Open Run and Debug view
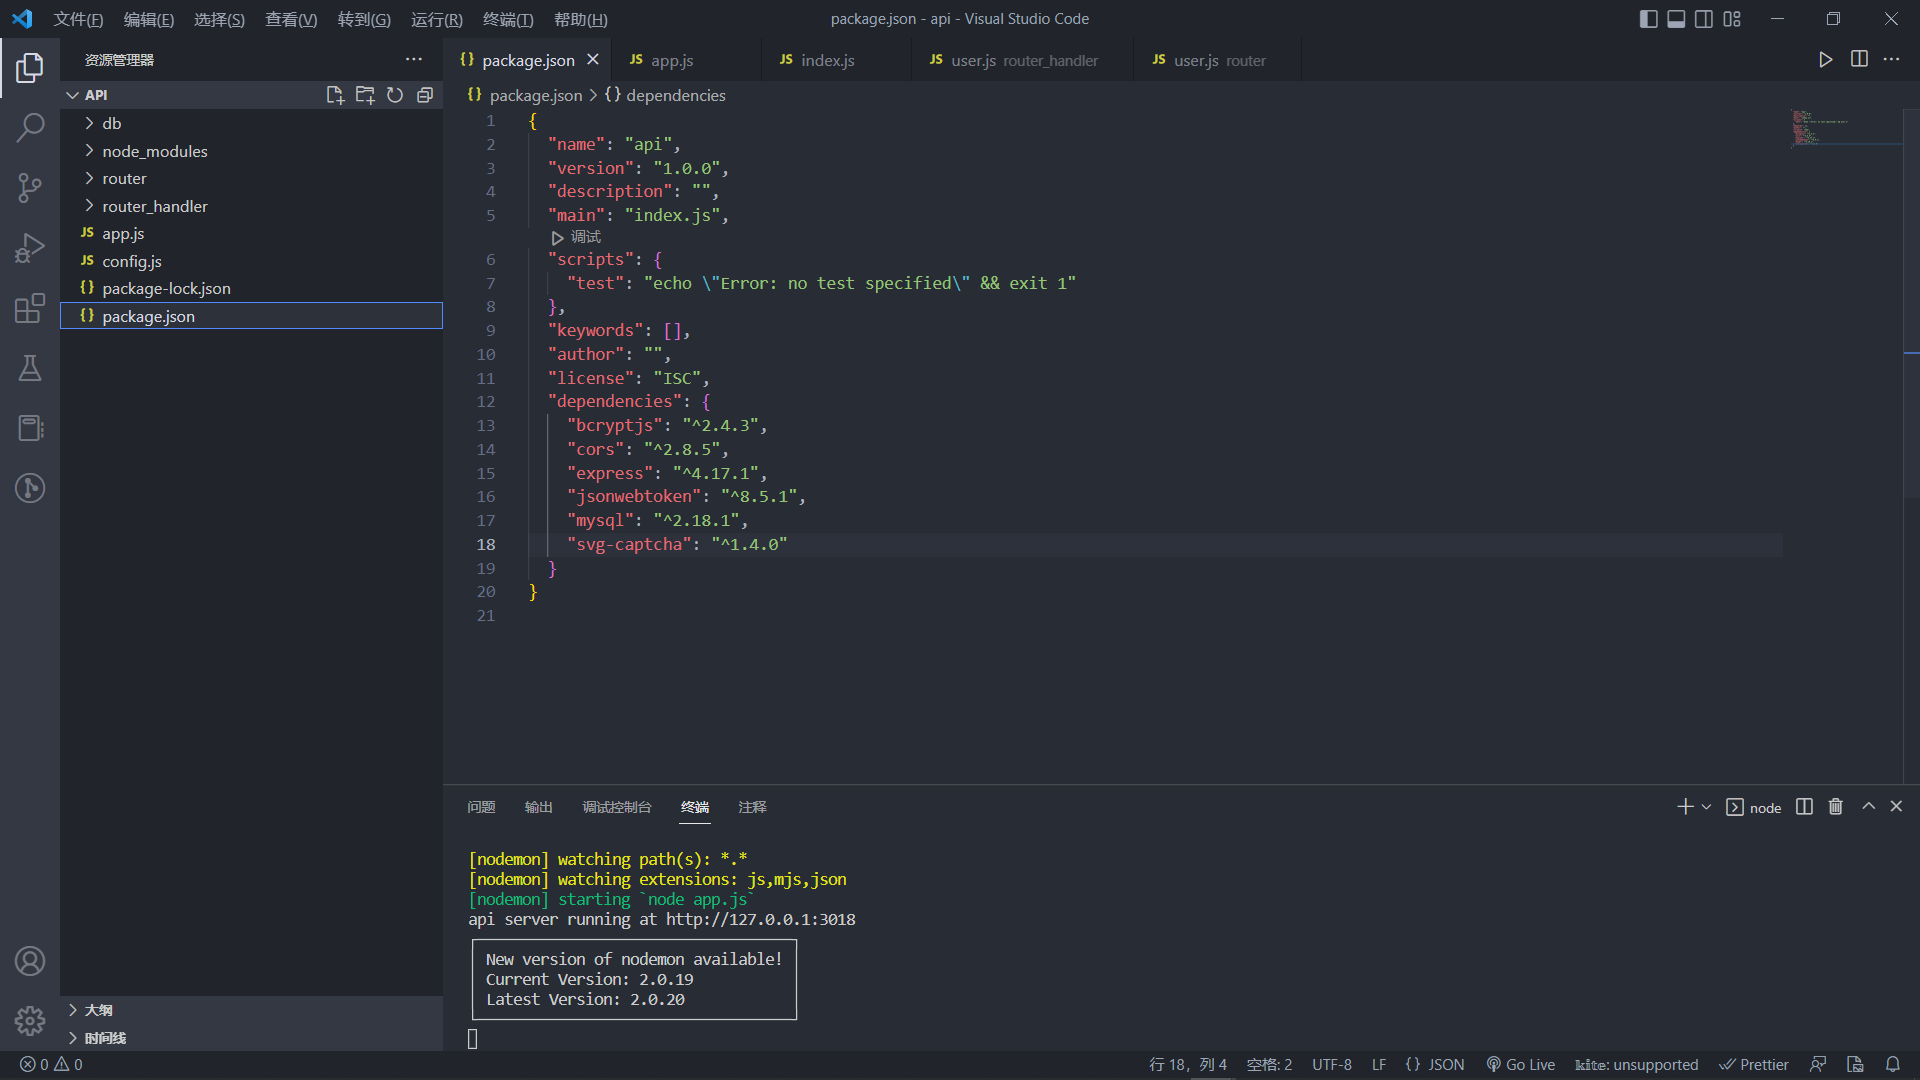Screen dimensions: 1920x1080 click(30, 247)
